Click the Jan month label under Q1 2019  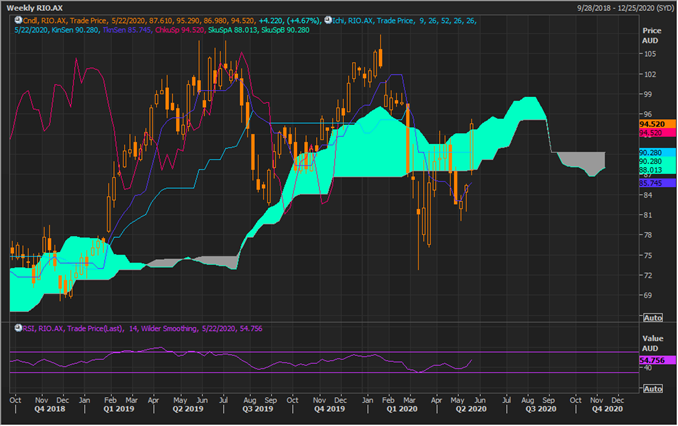click(x=84, y=400)
